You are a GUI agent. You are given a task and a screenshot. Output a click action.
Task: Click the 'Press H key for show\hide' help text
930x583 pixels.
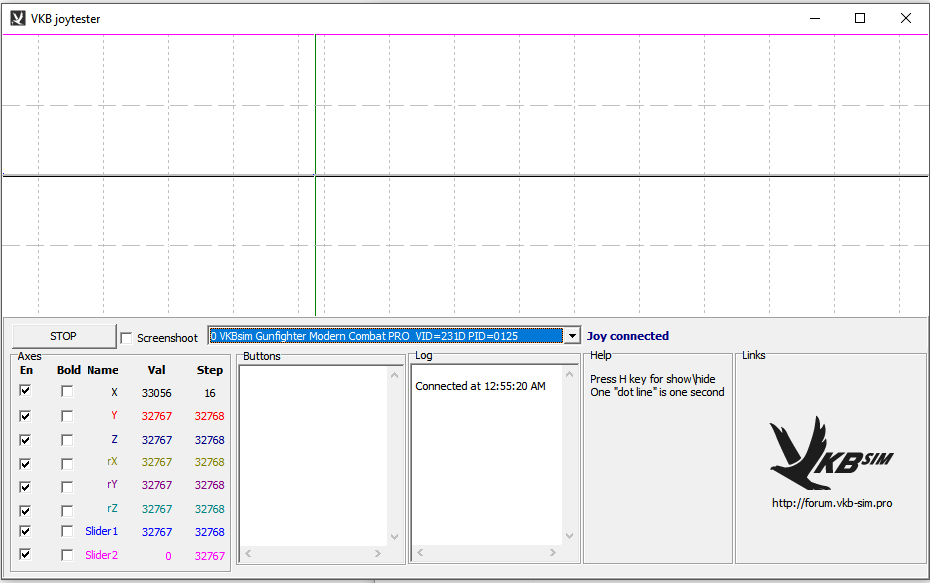pyautogui.click(x=652, y=379)
